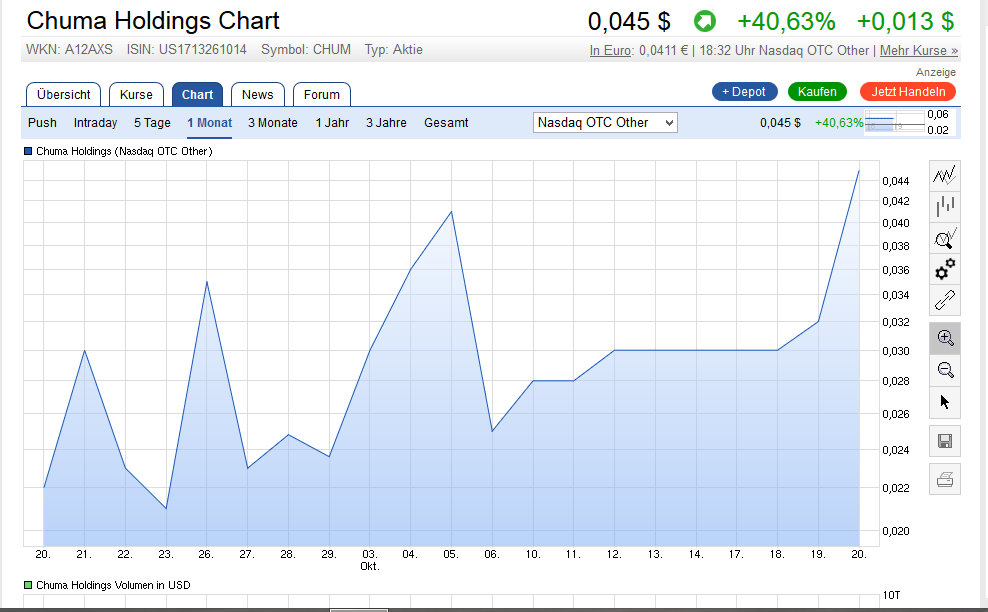Open chart analysis tool with magnifier

point(945,238)
